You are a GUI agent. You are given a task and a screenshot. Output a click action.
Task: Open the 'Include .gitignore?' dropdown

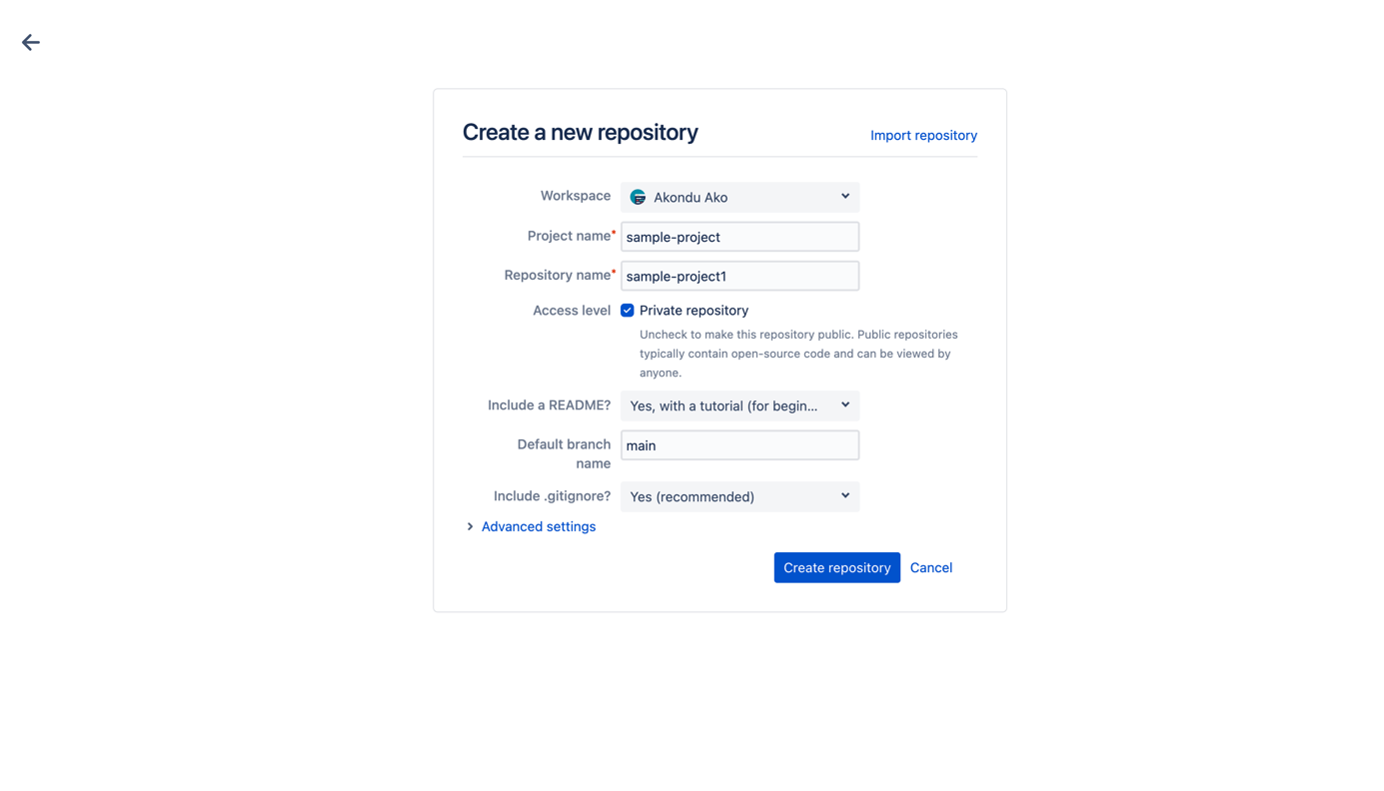pos(740,496)
